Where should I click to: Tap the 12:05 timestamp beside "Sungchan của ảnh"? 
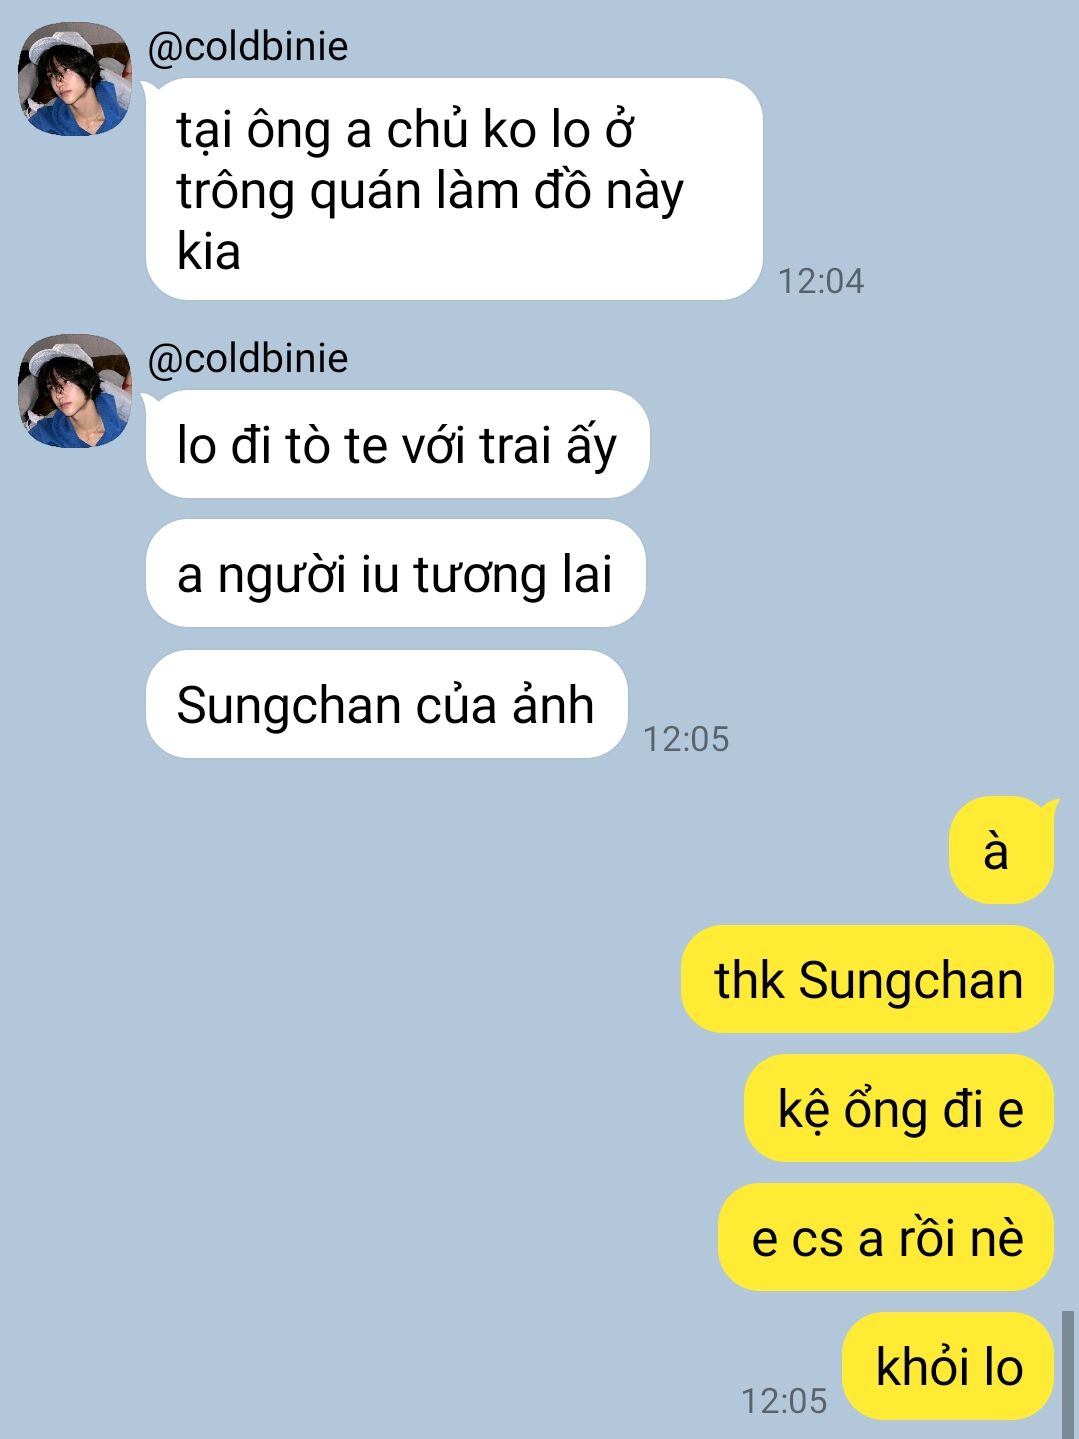[x=686, y=739]
